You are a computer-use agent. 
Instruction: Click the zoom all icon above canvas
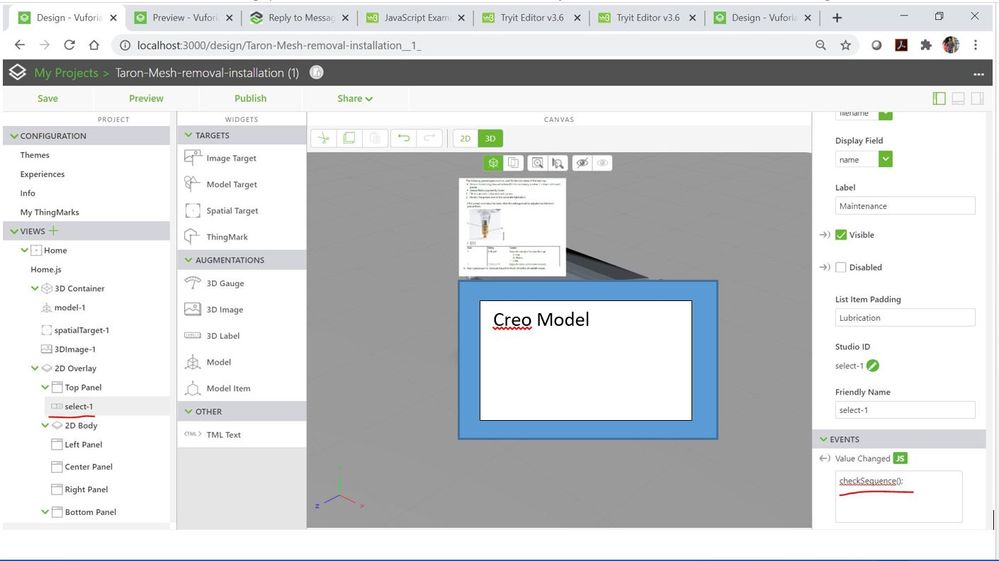tap(537, 163)
